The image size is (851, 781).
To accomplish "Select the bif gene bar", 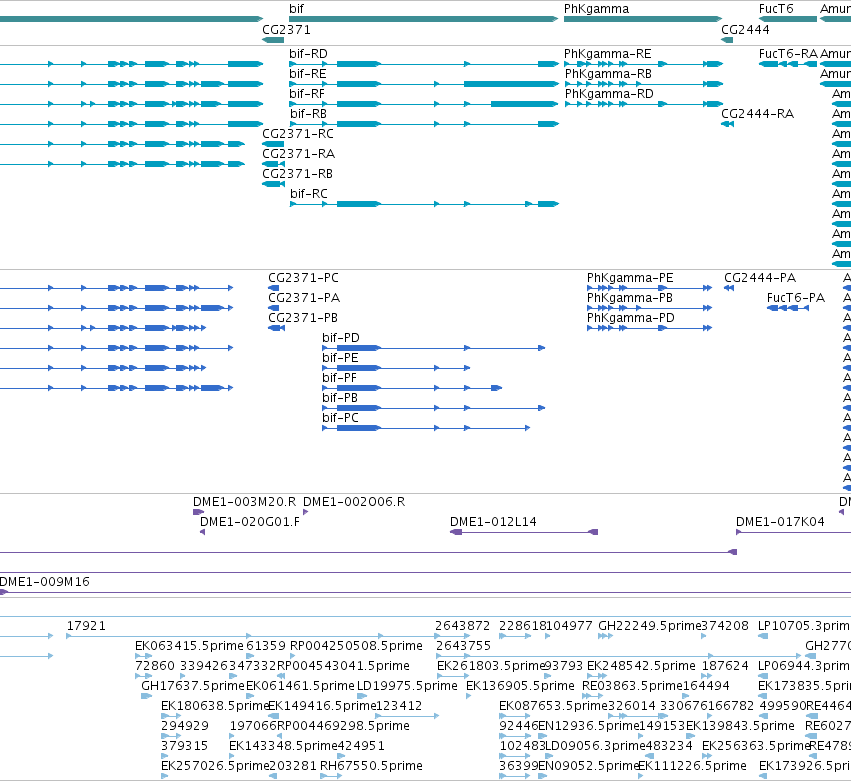I will click(423, 19).
